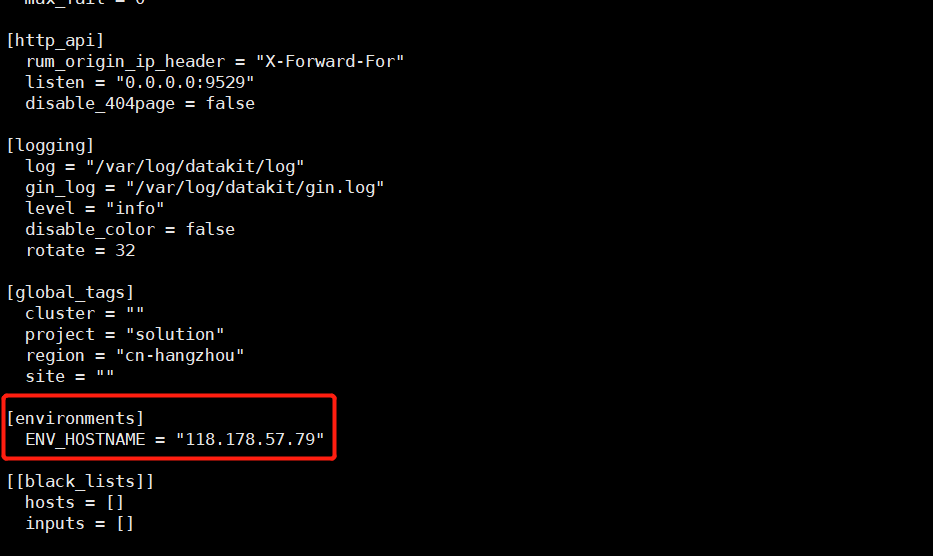The width and height of the screenshot is (933, 556).
Task: Click the disable_404page false value
Action: pyautogui.click(x=230, y=103)
